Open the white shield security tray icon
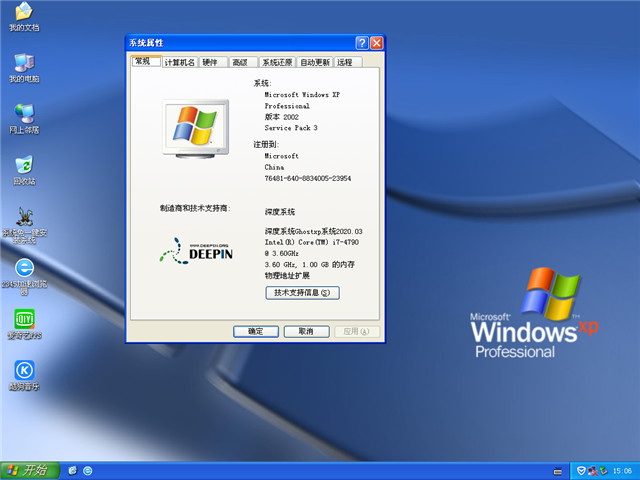 click(x=581, y=471)
